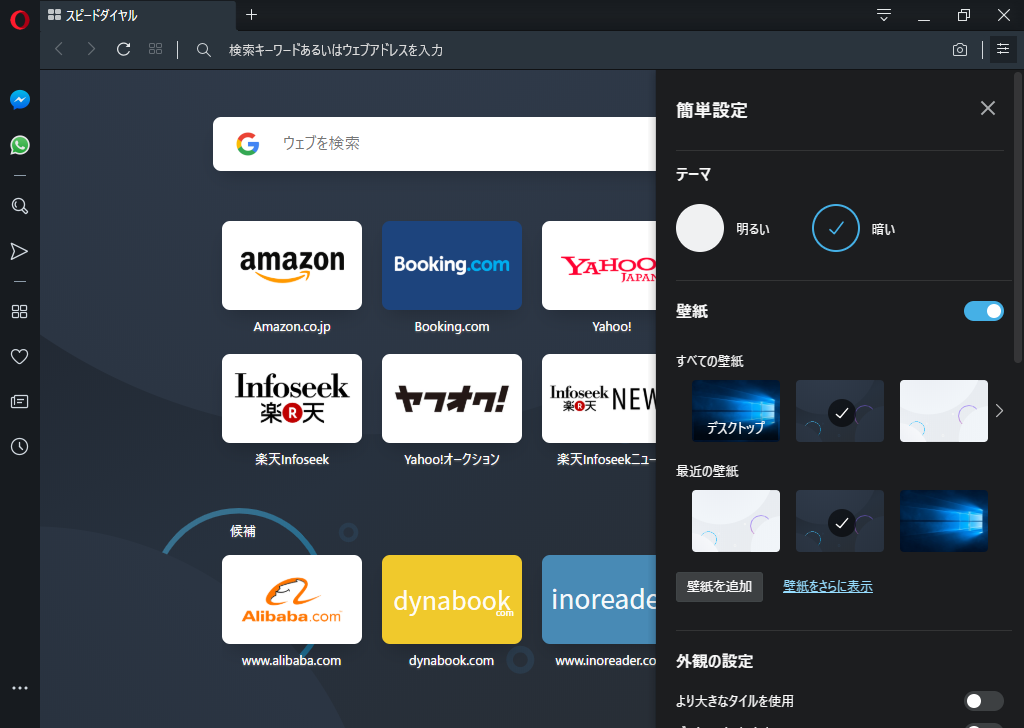The image size is (1024, 728).
Task: Reload the page with the refresh icon
Action: tap(122, 48)
